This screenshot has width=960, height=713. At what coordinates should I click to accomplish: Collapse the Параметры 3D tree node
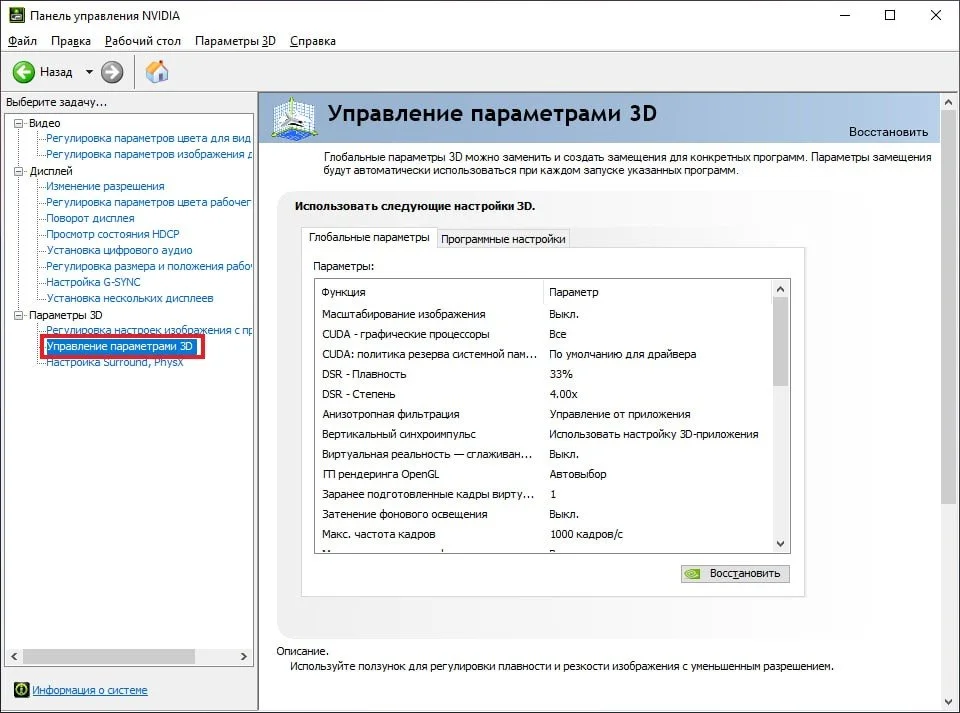pyautogui.click(x=19, y=315)
